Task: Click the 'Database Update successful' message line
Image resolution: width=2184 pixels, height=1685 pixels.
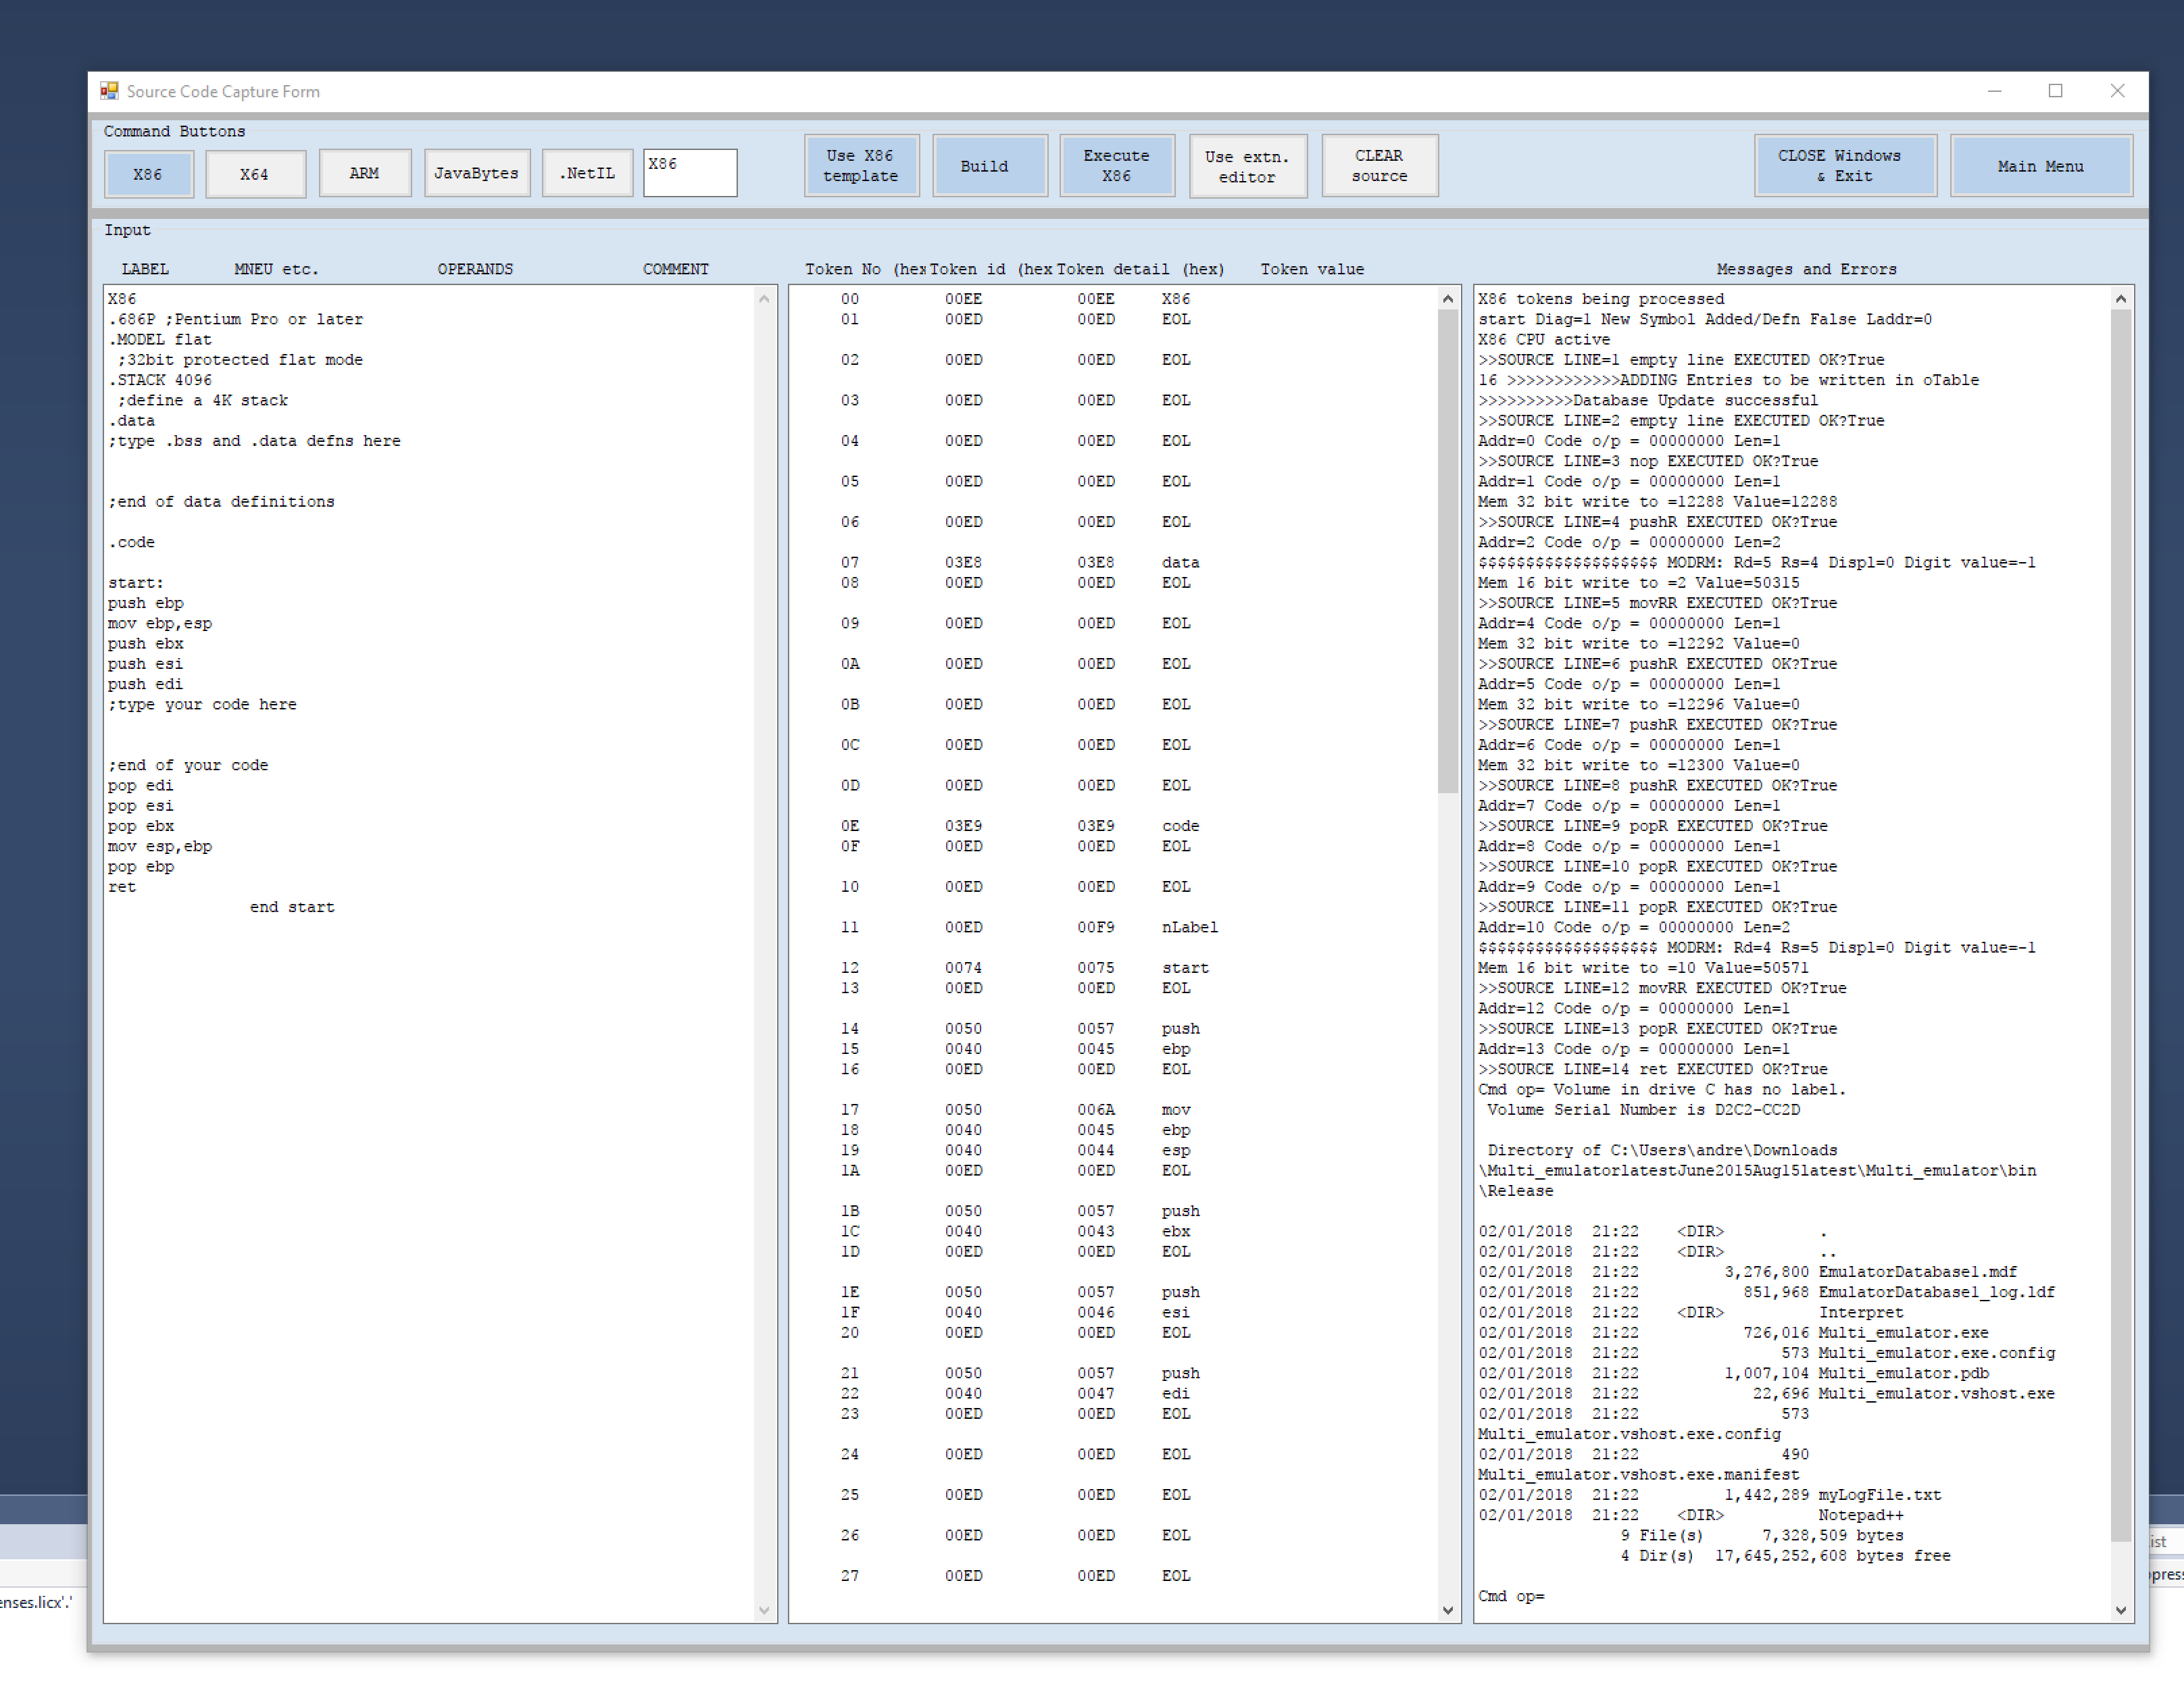Action: 1648,400
